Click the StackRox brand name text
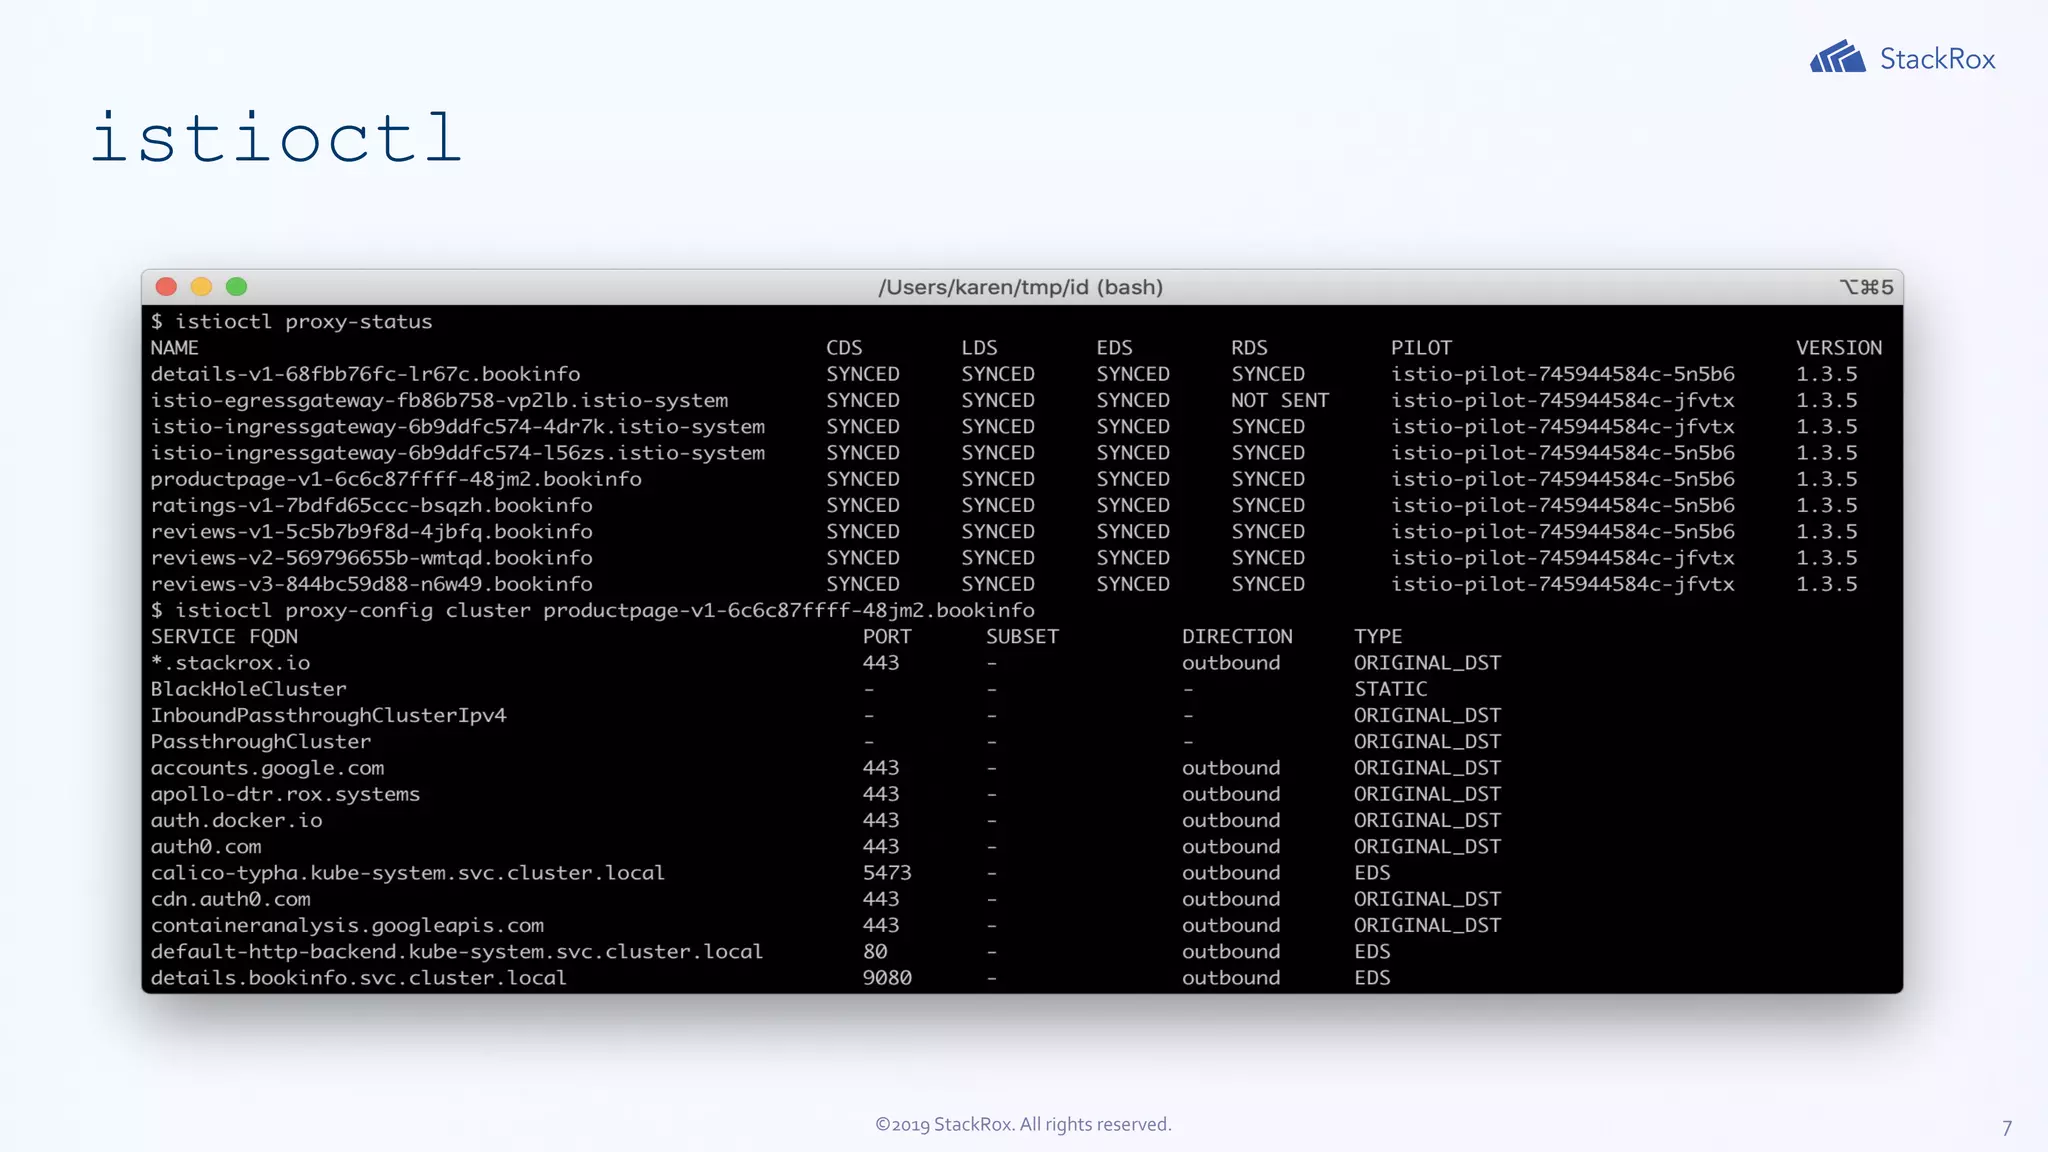2048x1152 pixels. [1937, 59]
